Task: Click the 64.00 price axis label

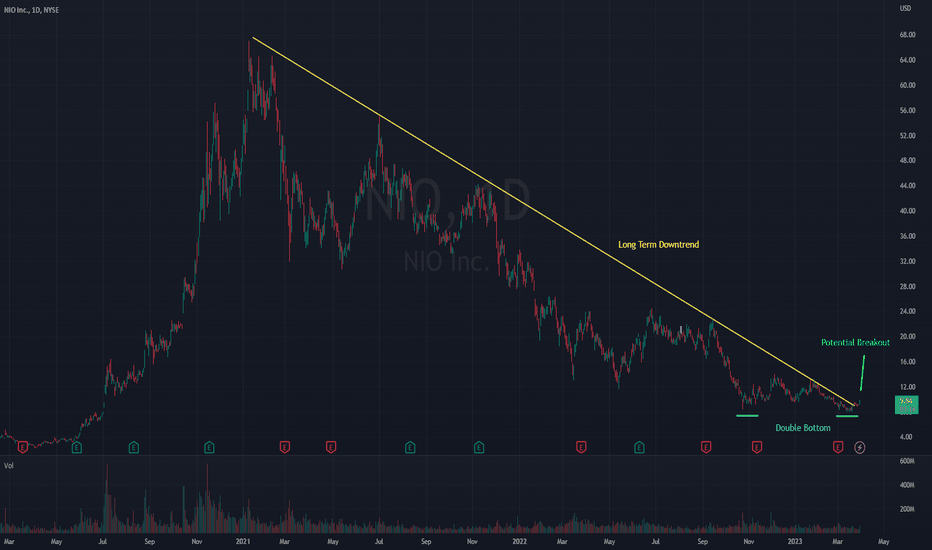Action: 907,60
